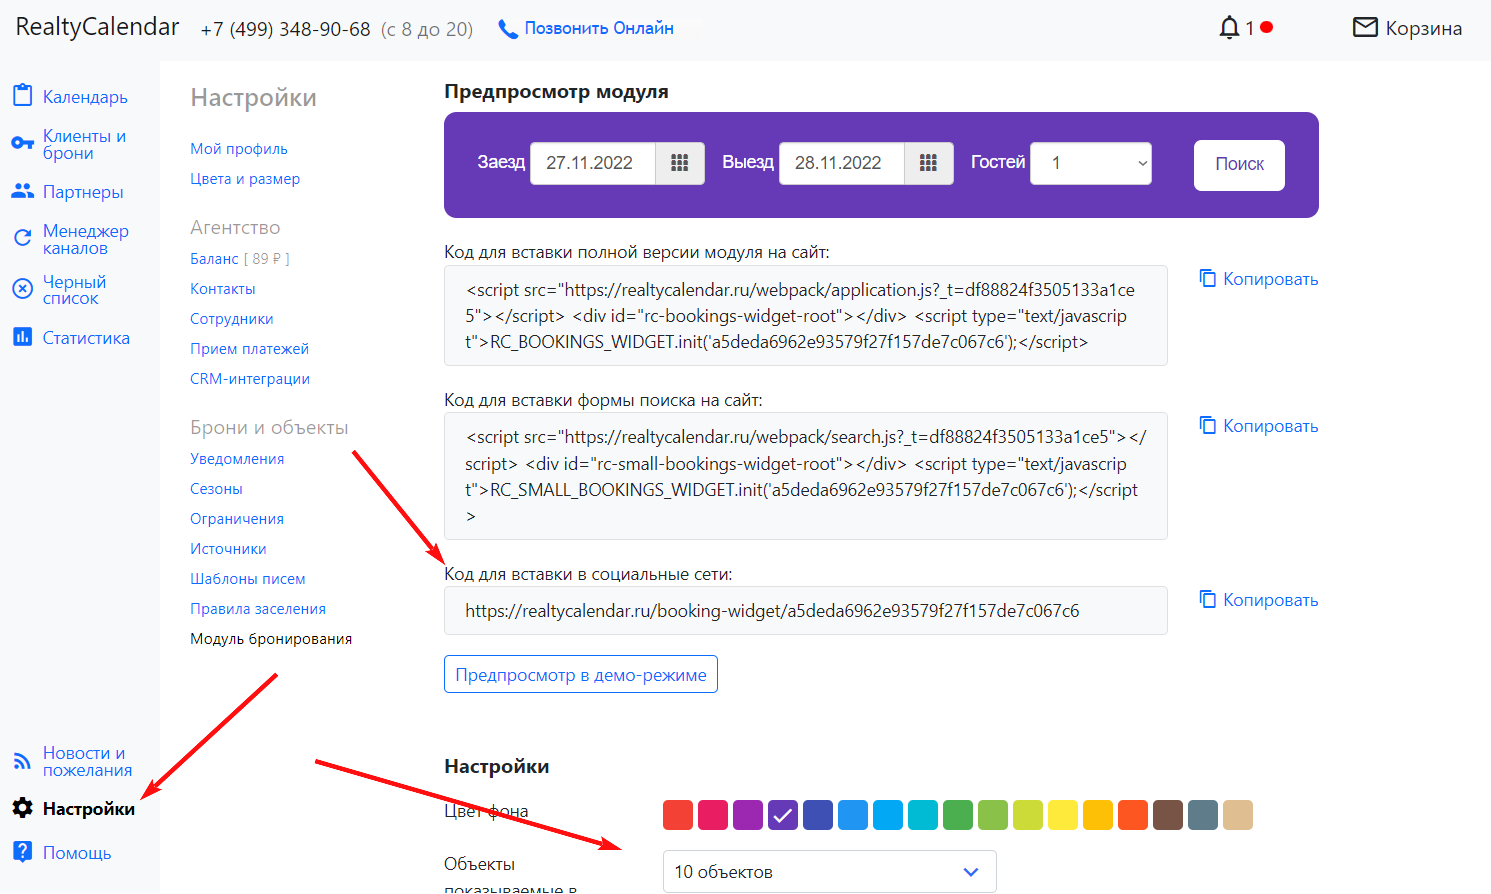Pick the beige background color swatch
The image size is (1491, 894).
coord(1238,815)
